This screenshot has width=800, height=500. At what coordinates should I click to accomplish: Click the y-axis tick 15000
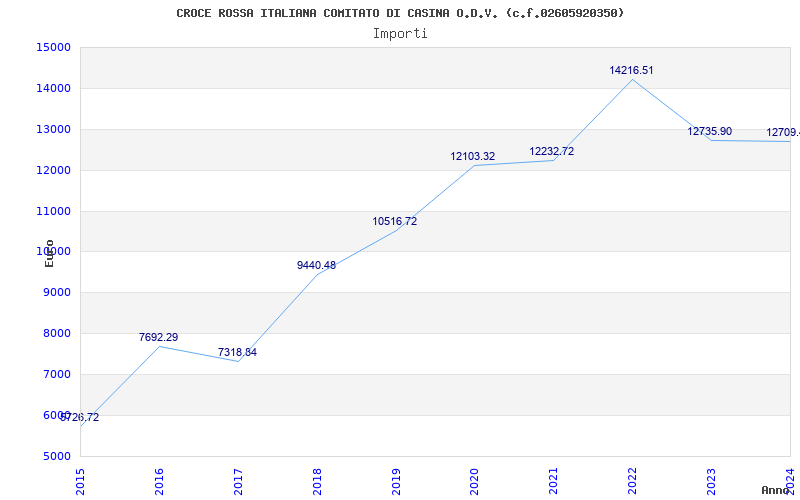pyautogui.click(x=53, y=47)
